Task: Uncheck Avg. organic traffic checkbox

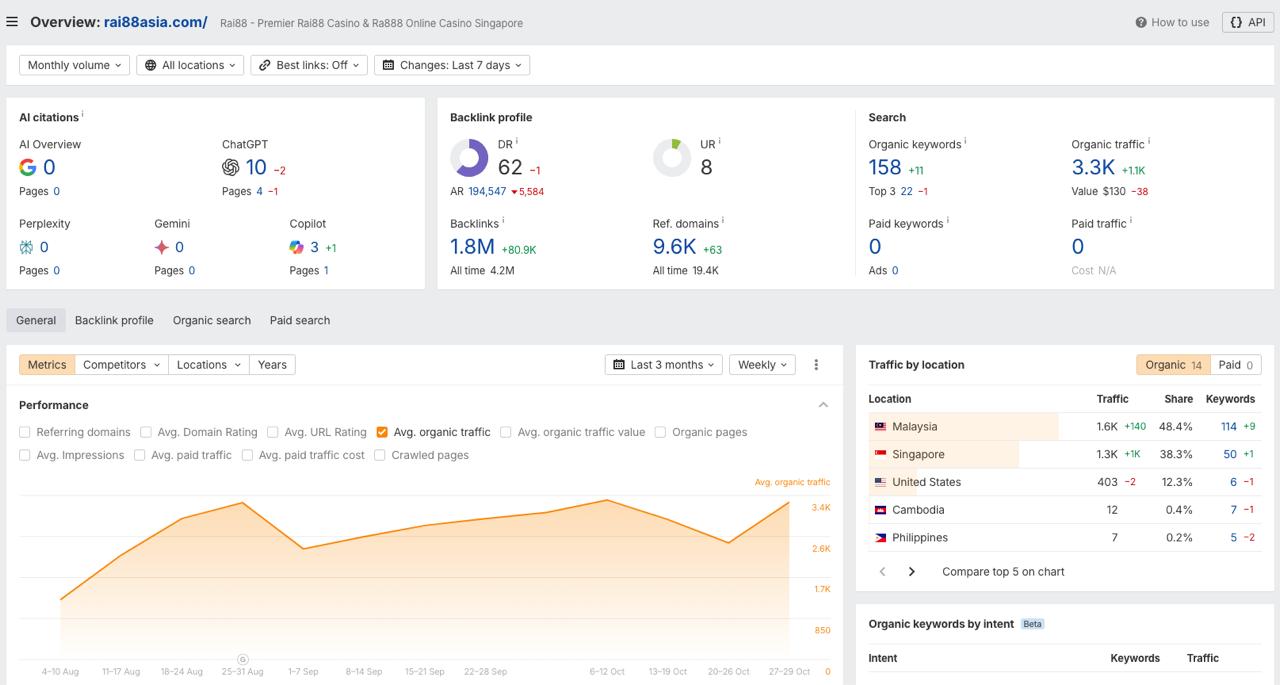Action: pyautogui.click(x=382, y=432)
